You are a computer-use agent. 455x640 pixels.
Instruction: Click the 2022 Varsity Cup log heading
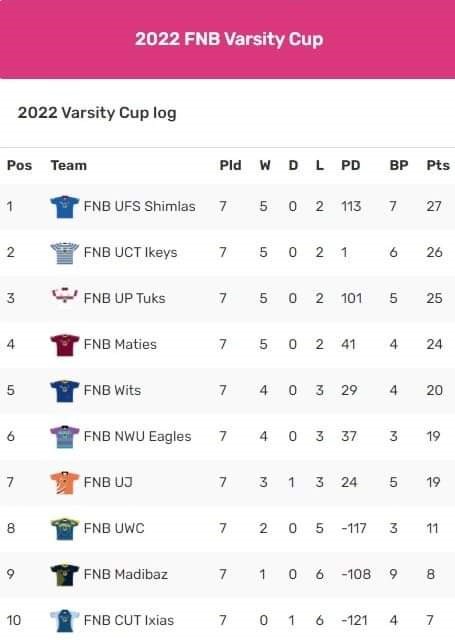pos(97,113)
